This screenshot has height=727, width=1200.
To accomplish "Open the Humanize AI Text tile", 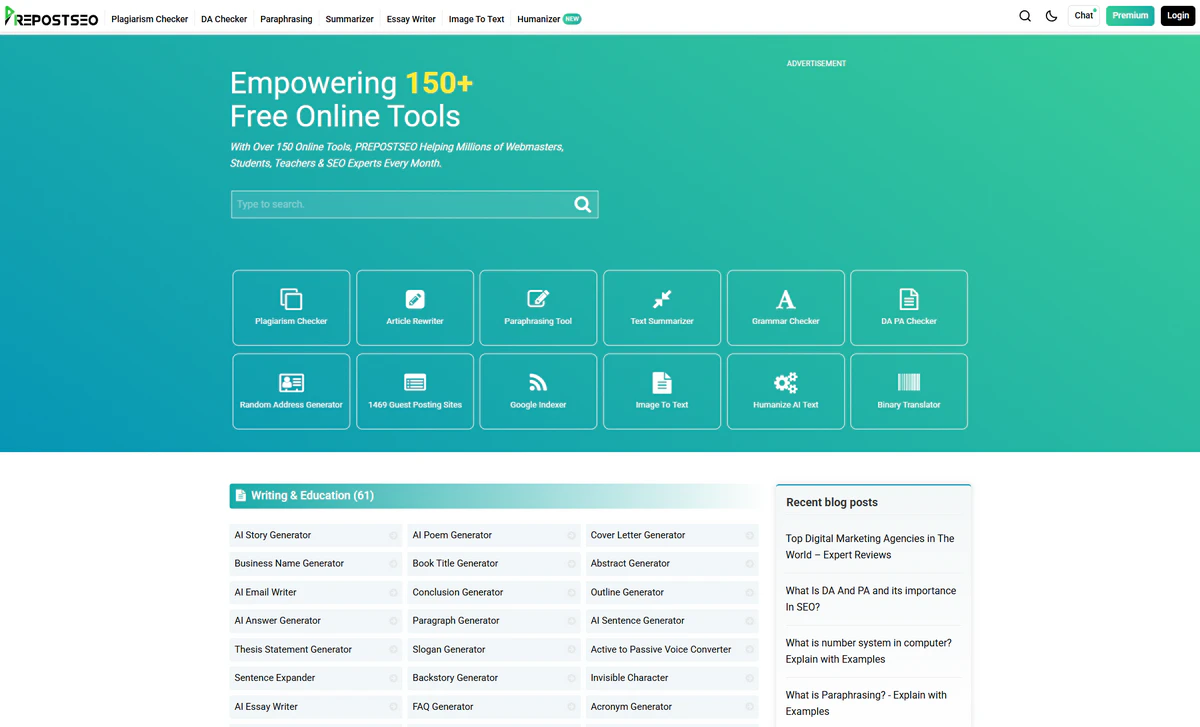I will click(x=785, y=391).
